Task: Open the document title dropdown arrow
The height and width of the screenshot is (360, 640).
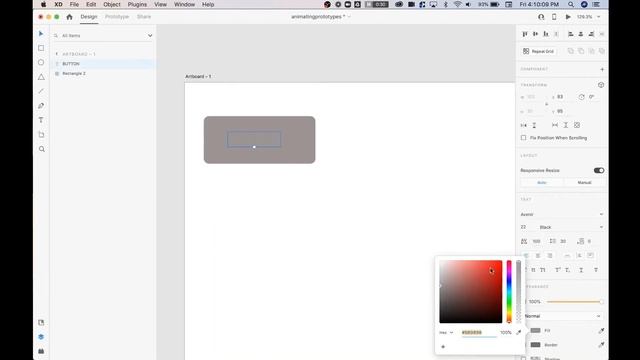Action: pyautogui.click(x=349, y=17)
